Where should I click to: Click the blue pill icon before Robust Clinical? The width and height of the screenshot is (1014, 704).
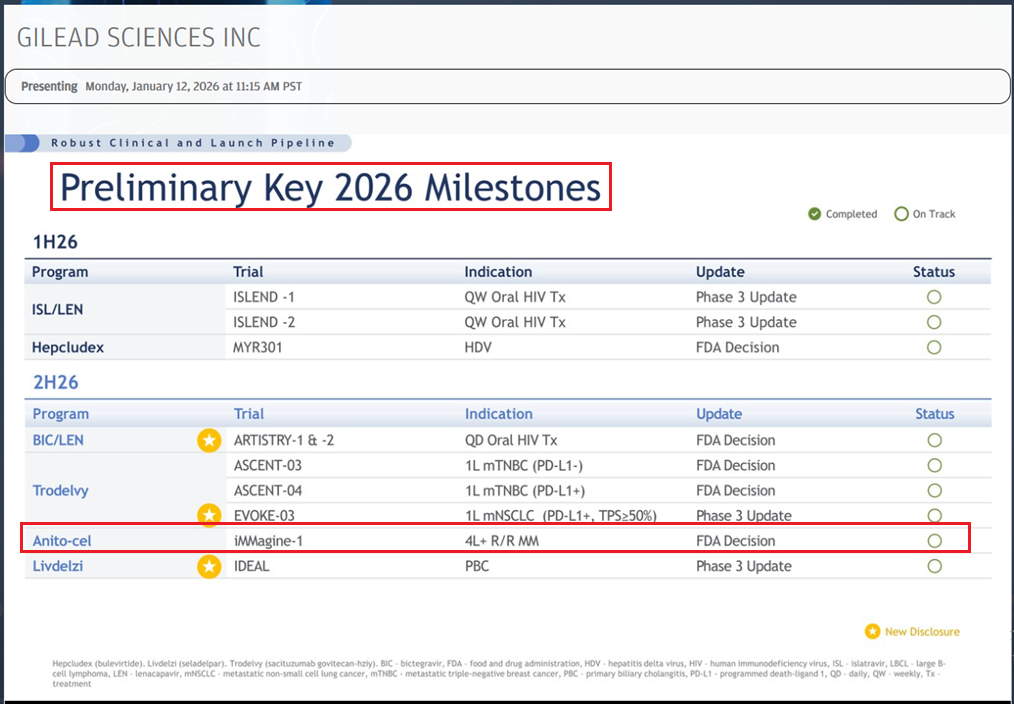click(22, 143)
